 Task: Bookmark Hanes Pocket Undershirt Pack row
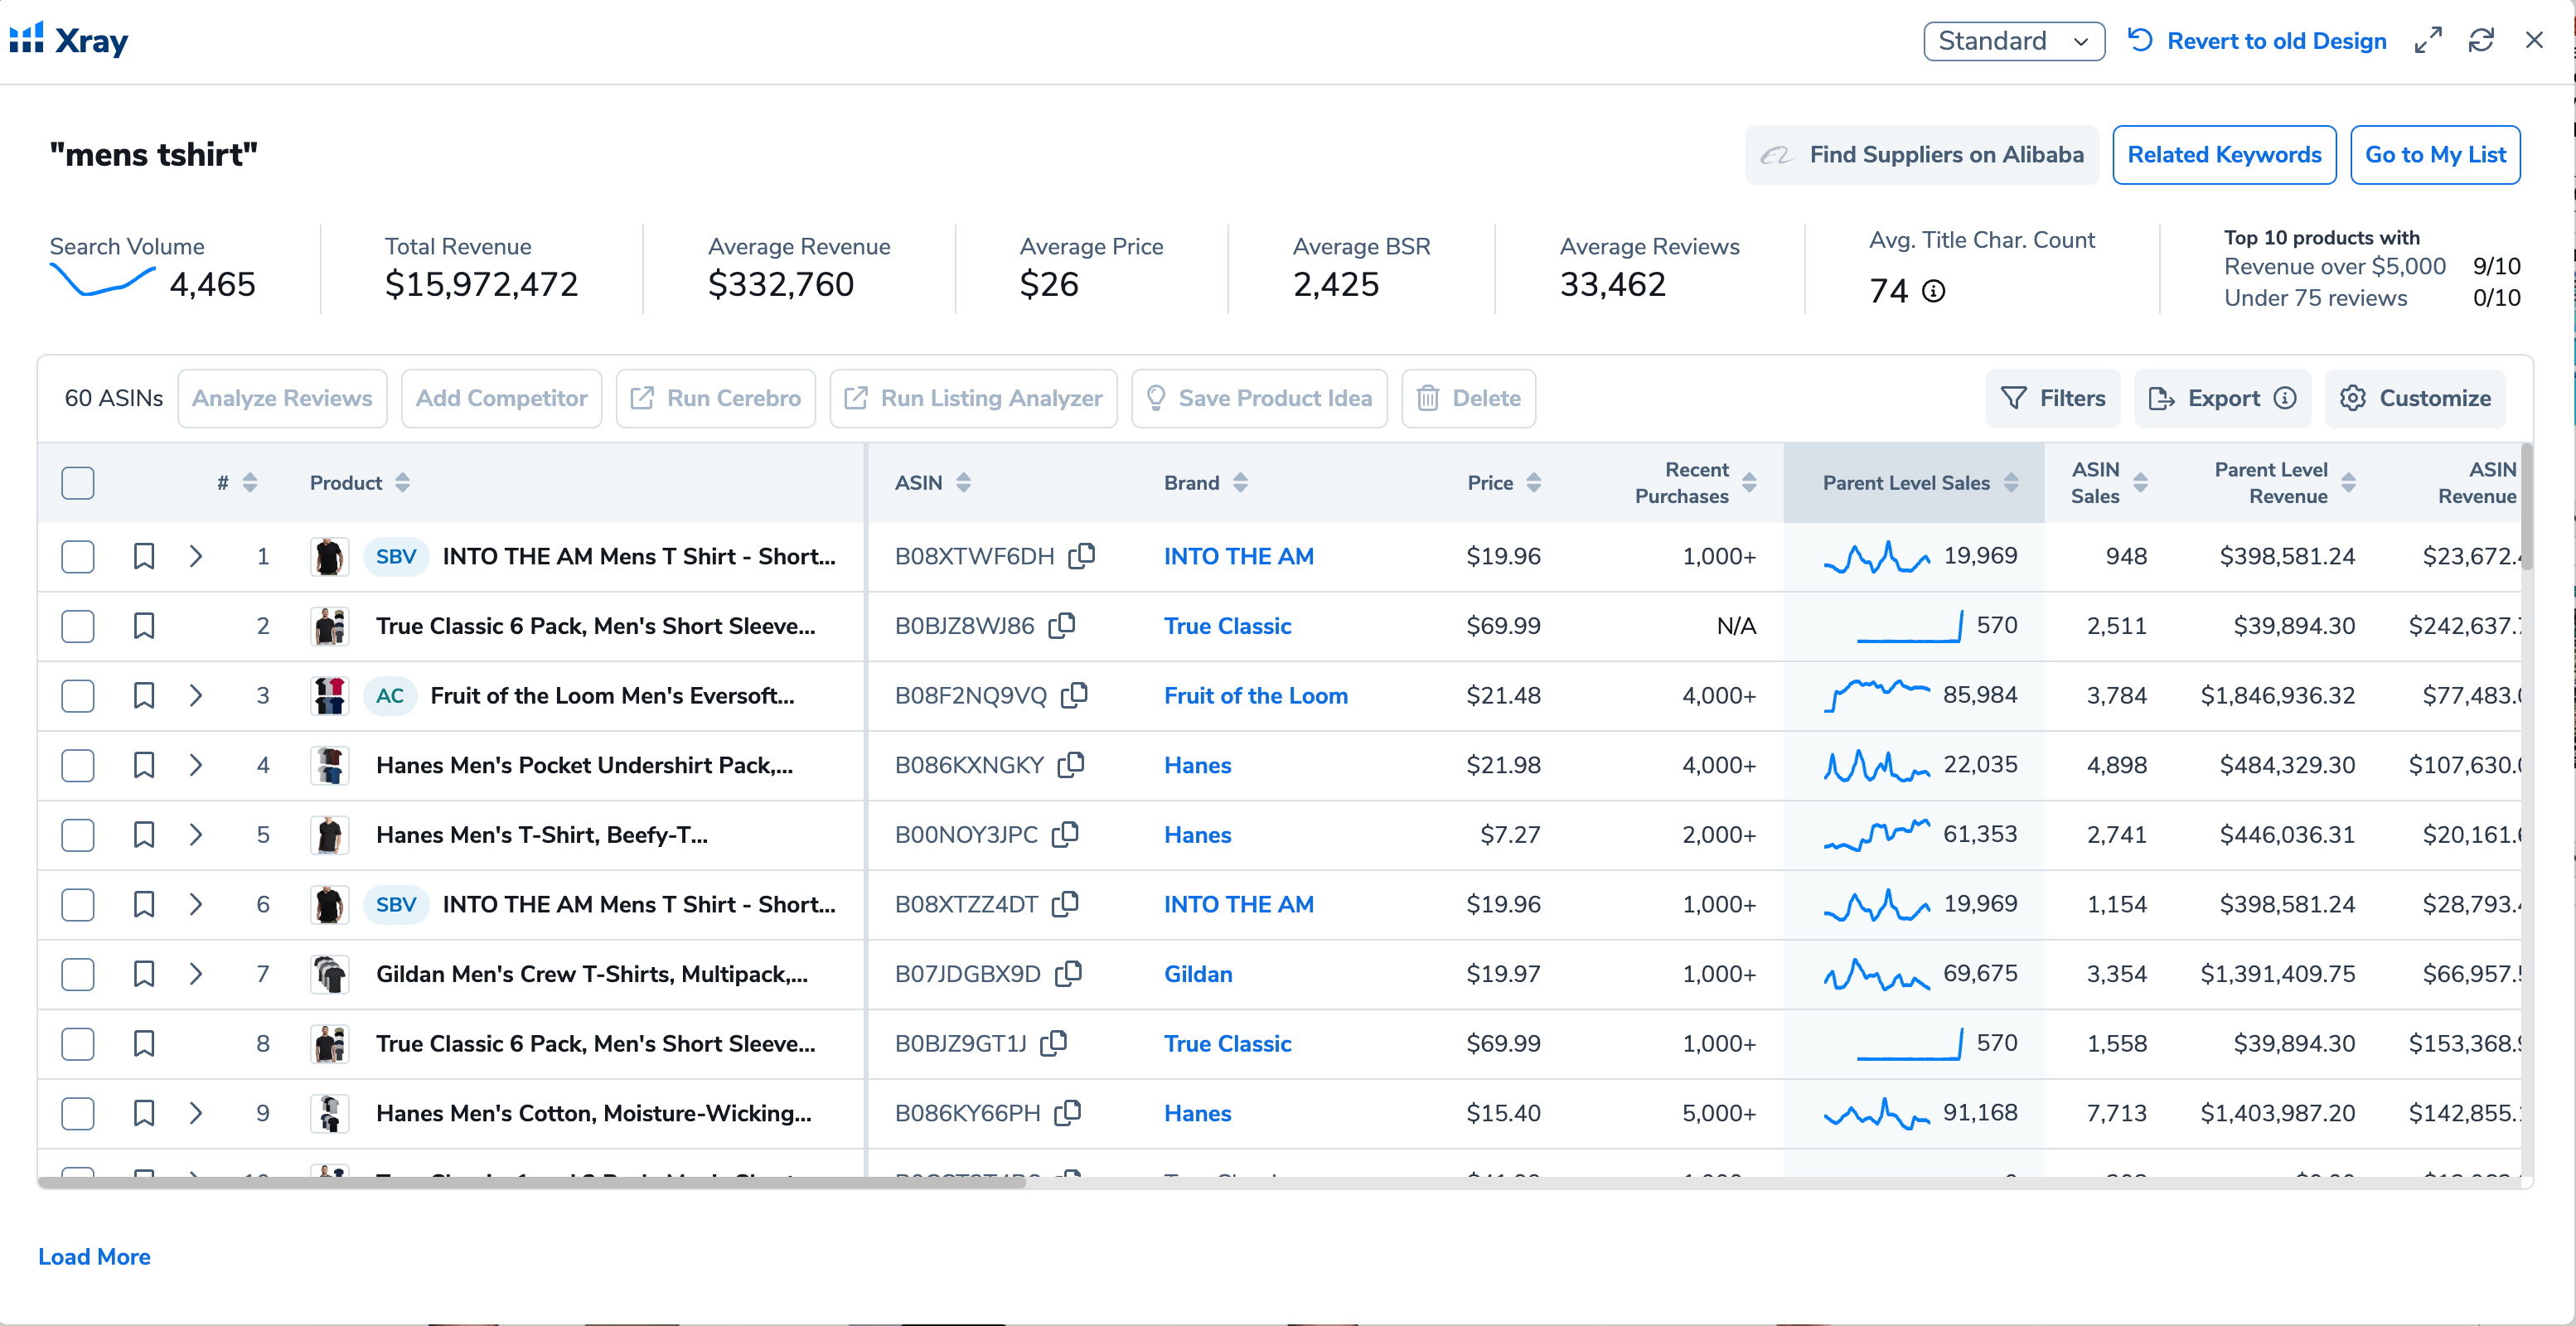point(144,765)
